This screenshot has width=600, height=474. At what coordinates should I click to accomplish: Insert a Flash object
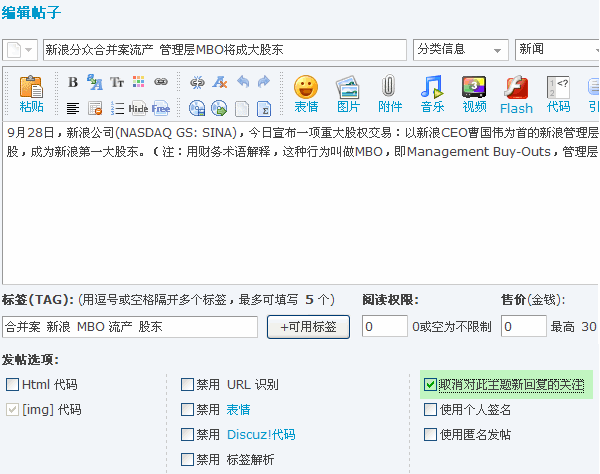[x=516, y=94]
